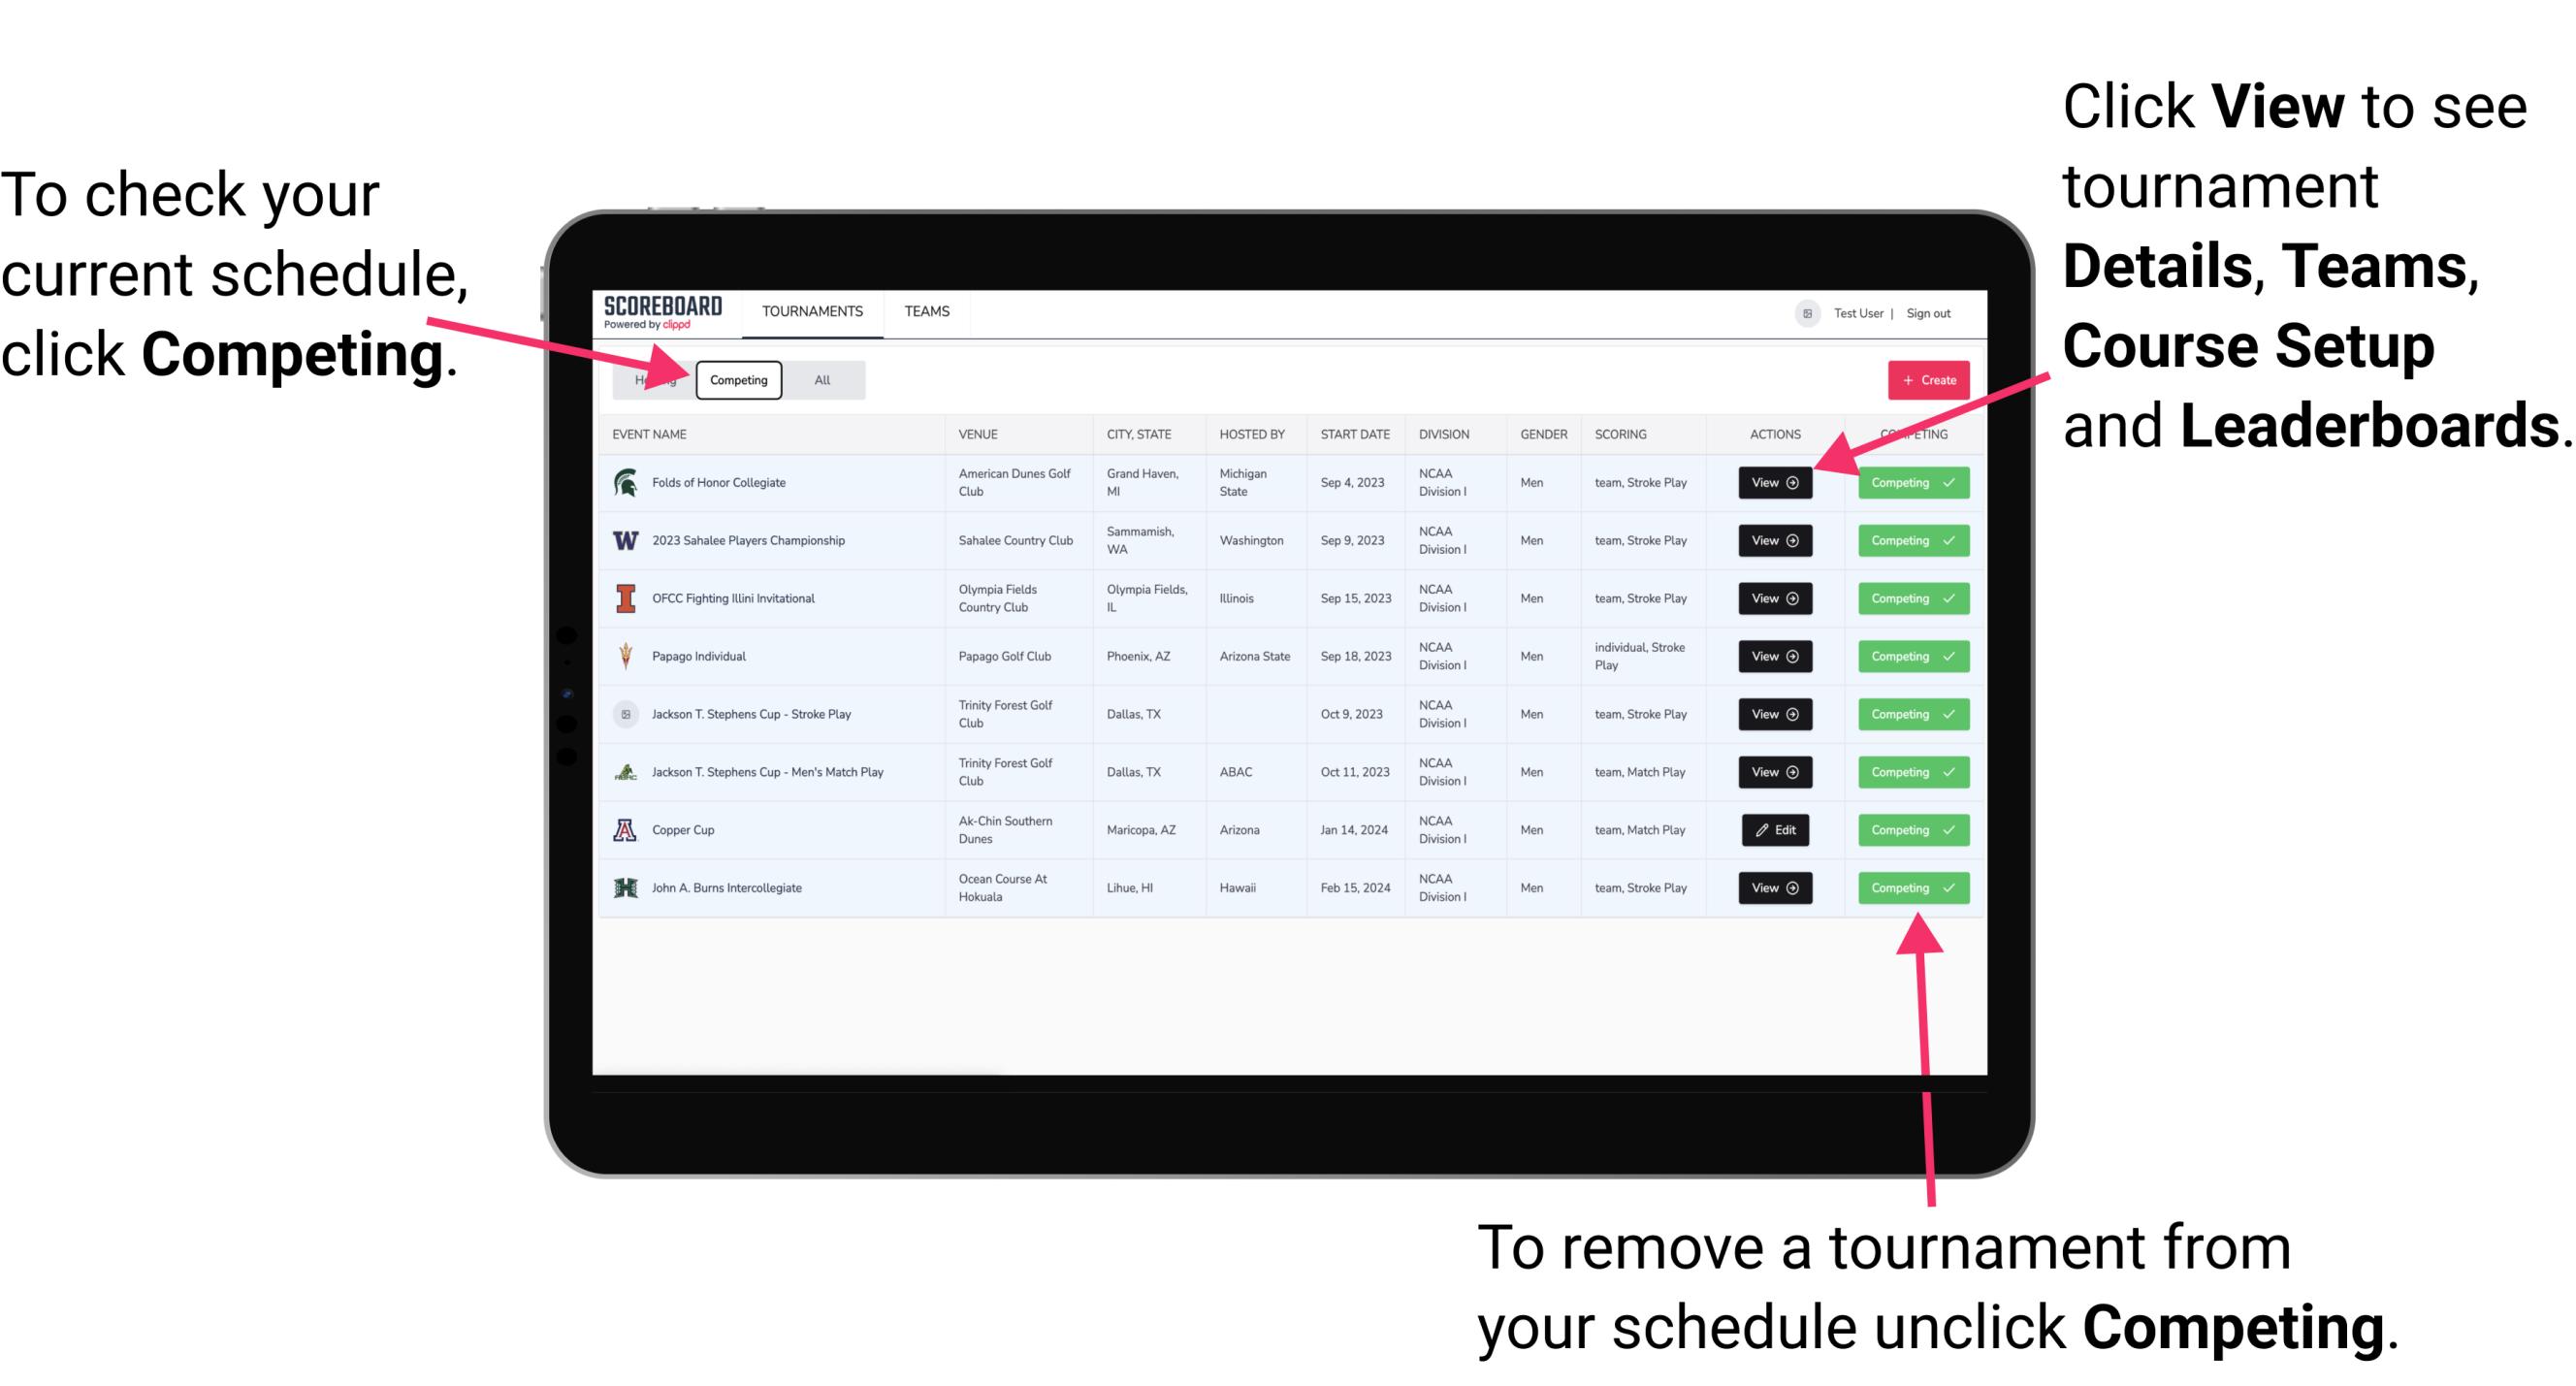Click the View icon for 2023 Sahalee Players Championship
Viewport: 2576px width, 1386px height.
[x=1773, y=539]
